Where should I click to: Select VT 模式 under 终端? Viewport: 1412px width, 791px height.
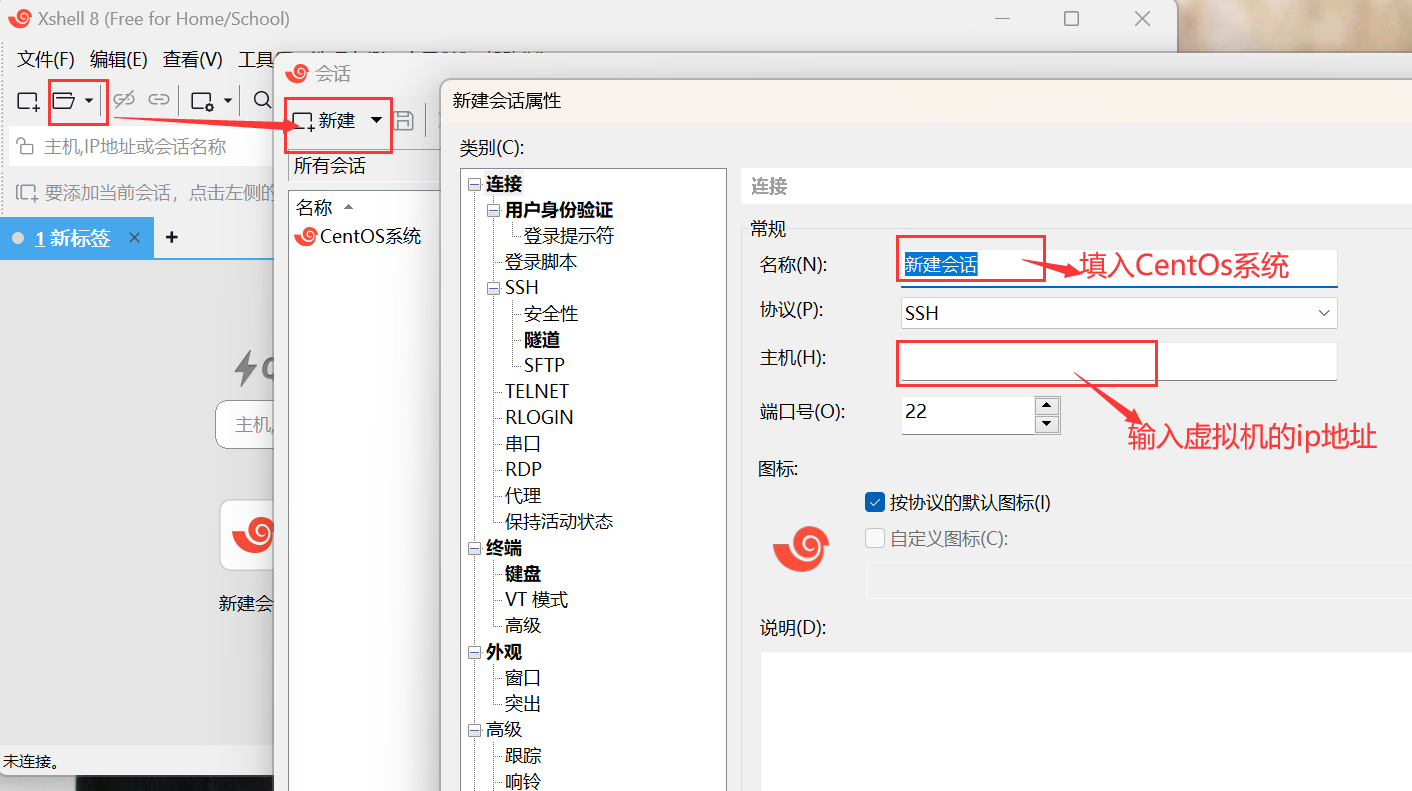[536, 600]
